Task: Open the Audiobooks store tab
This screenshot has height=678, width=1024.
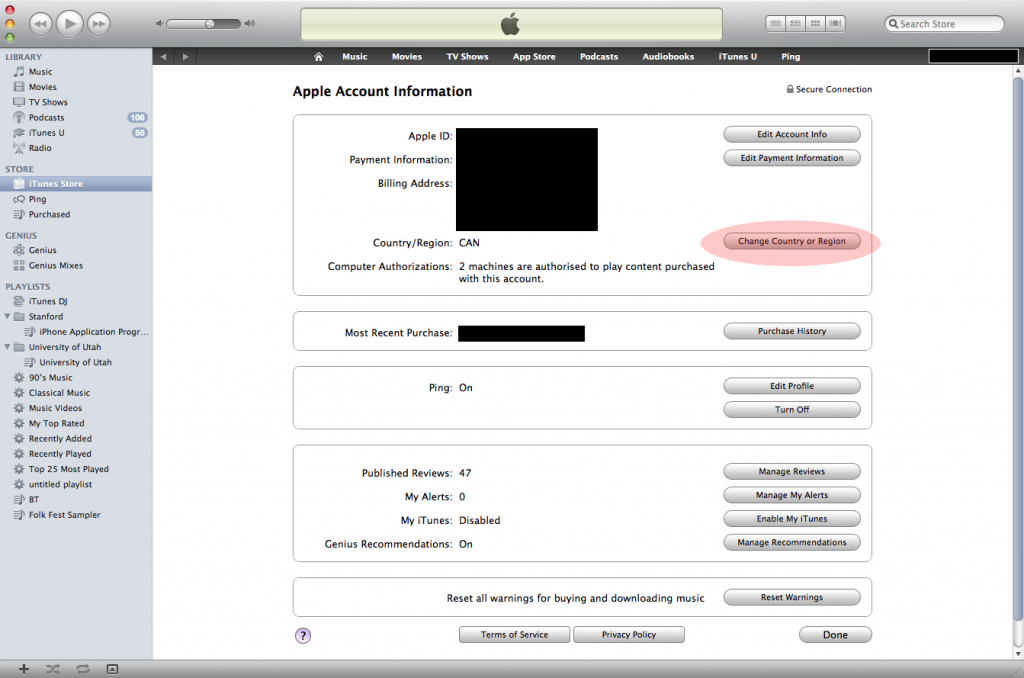Action: [x=668, y=57]
